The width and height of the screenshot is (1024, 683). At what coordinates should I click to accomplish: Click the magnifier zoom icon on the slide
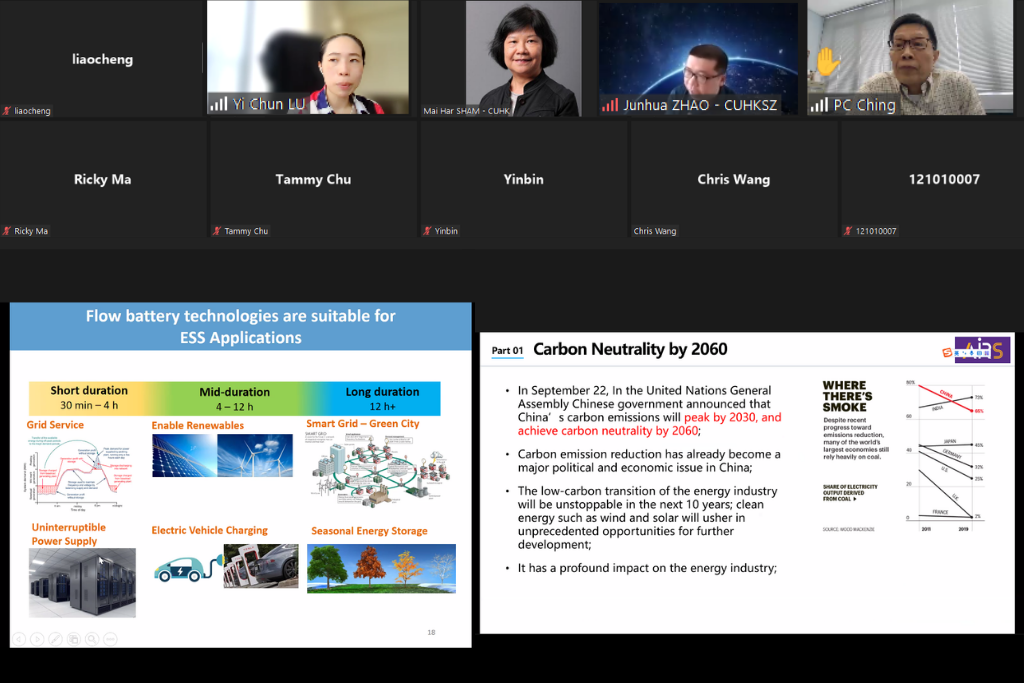click(x=91, y=638)
